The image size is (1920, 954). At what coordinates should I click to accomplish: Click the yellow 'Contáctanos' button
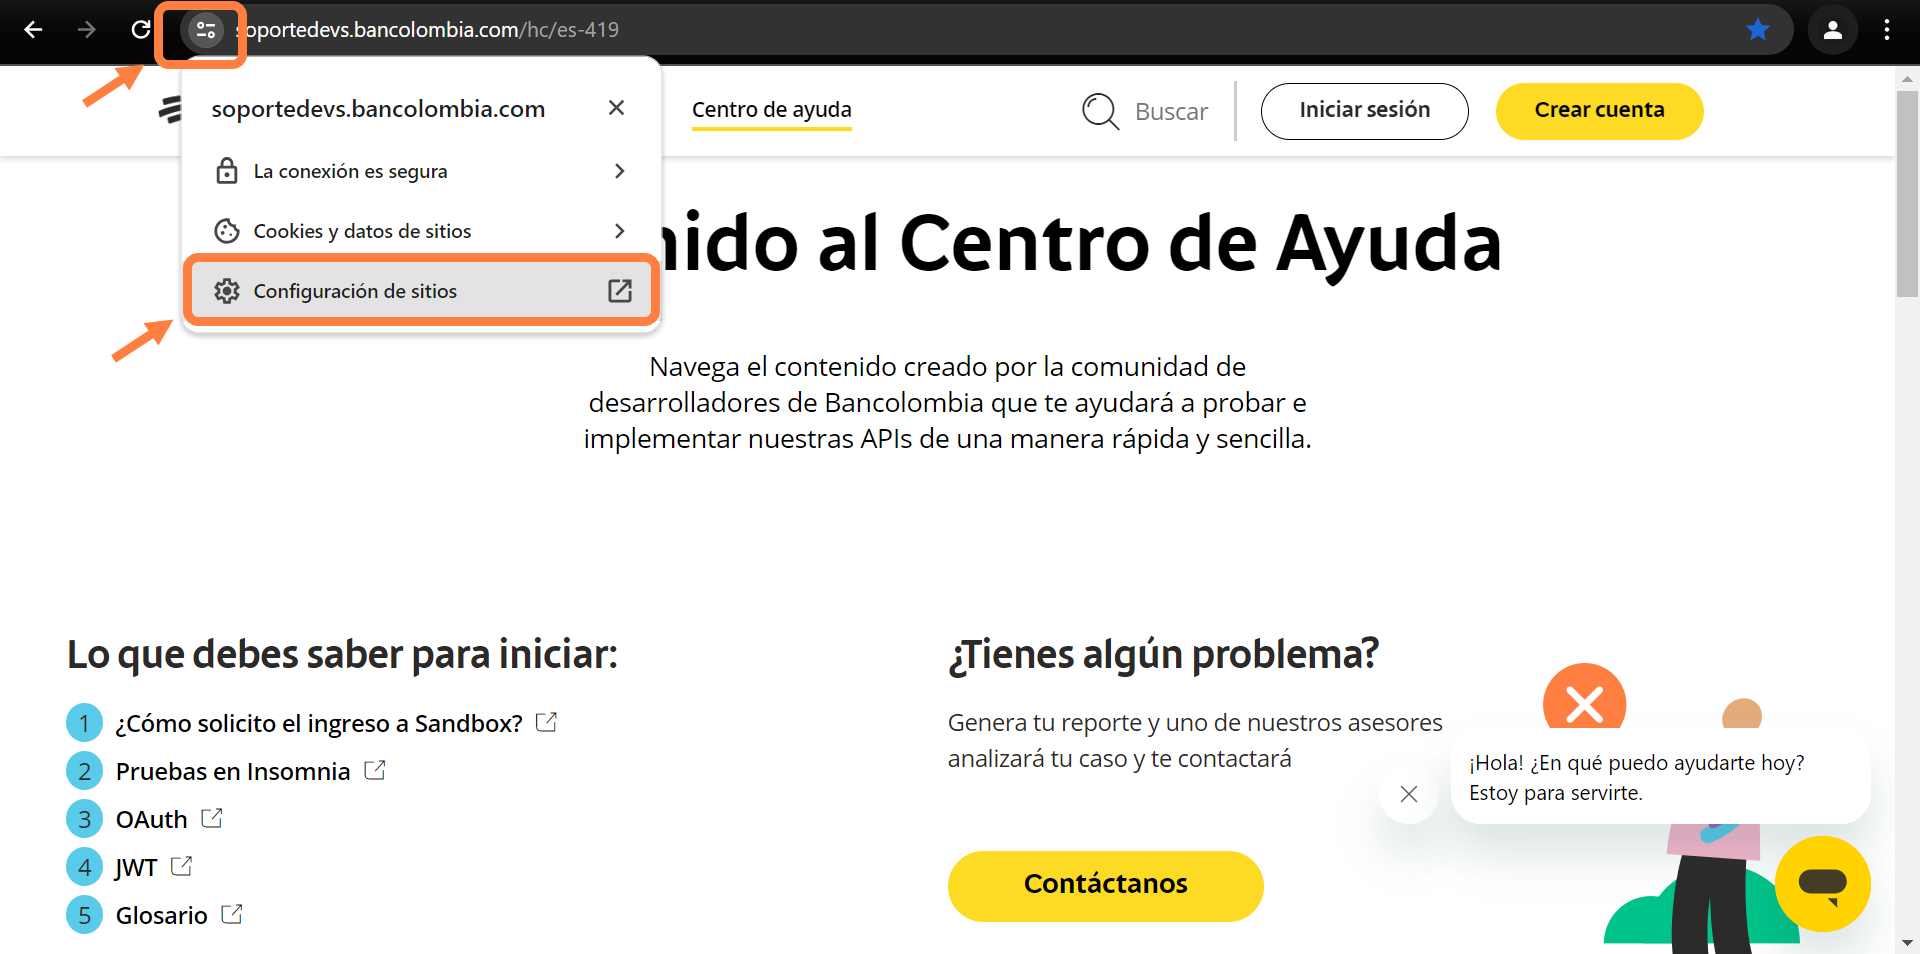coord(1106,886)
